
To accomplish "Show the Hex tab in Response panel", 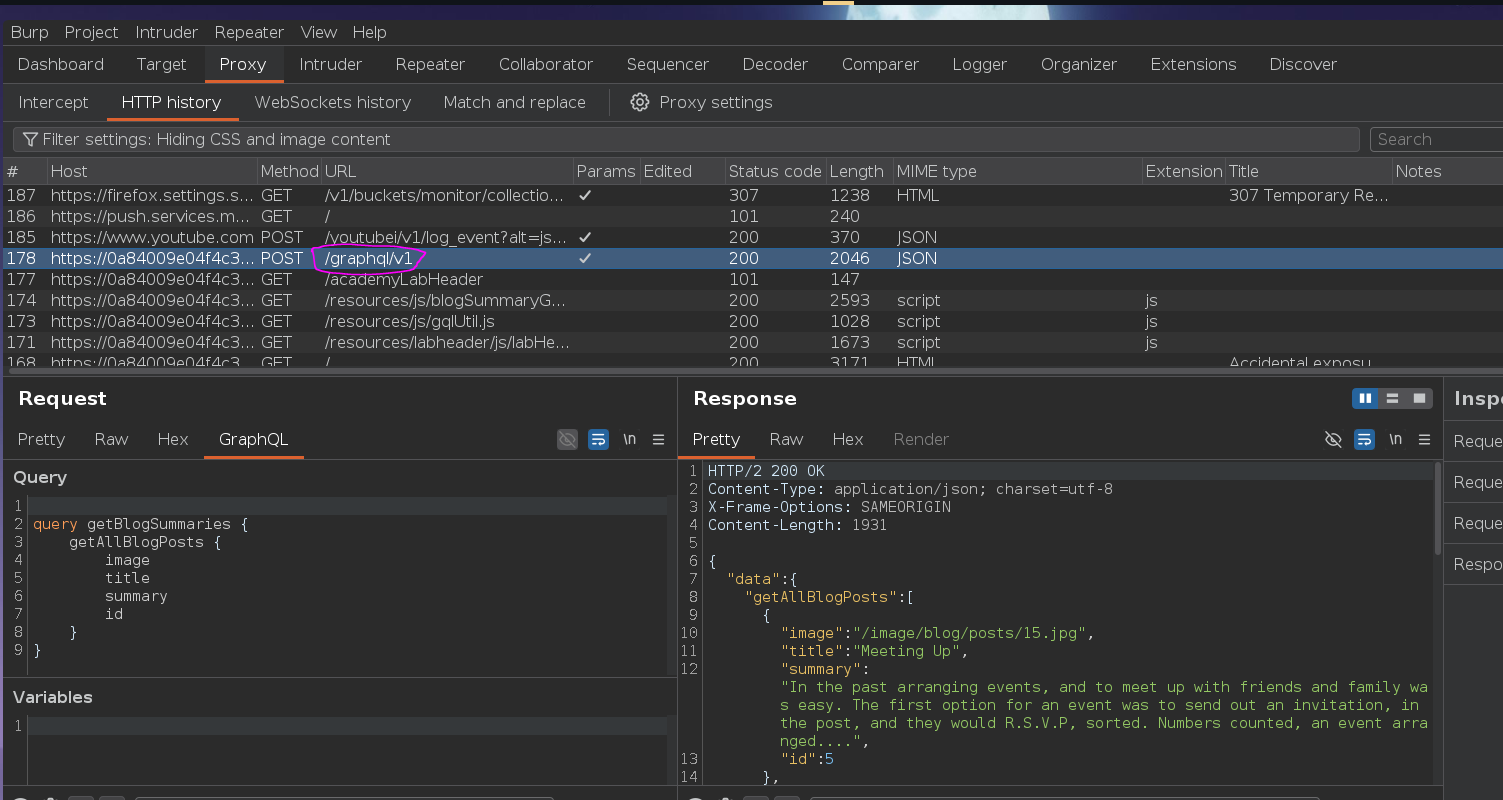I will pos(848,439).
